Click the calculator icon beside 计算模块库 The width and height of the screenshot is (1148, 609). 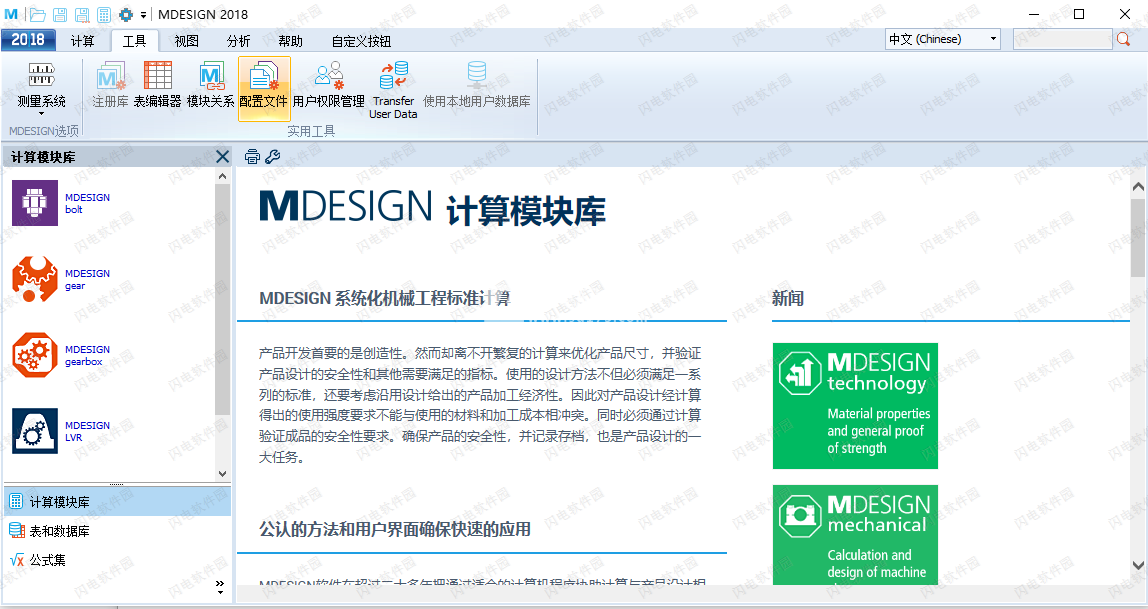pos(16,501)
